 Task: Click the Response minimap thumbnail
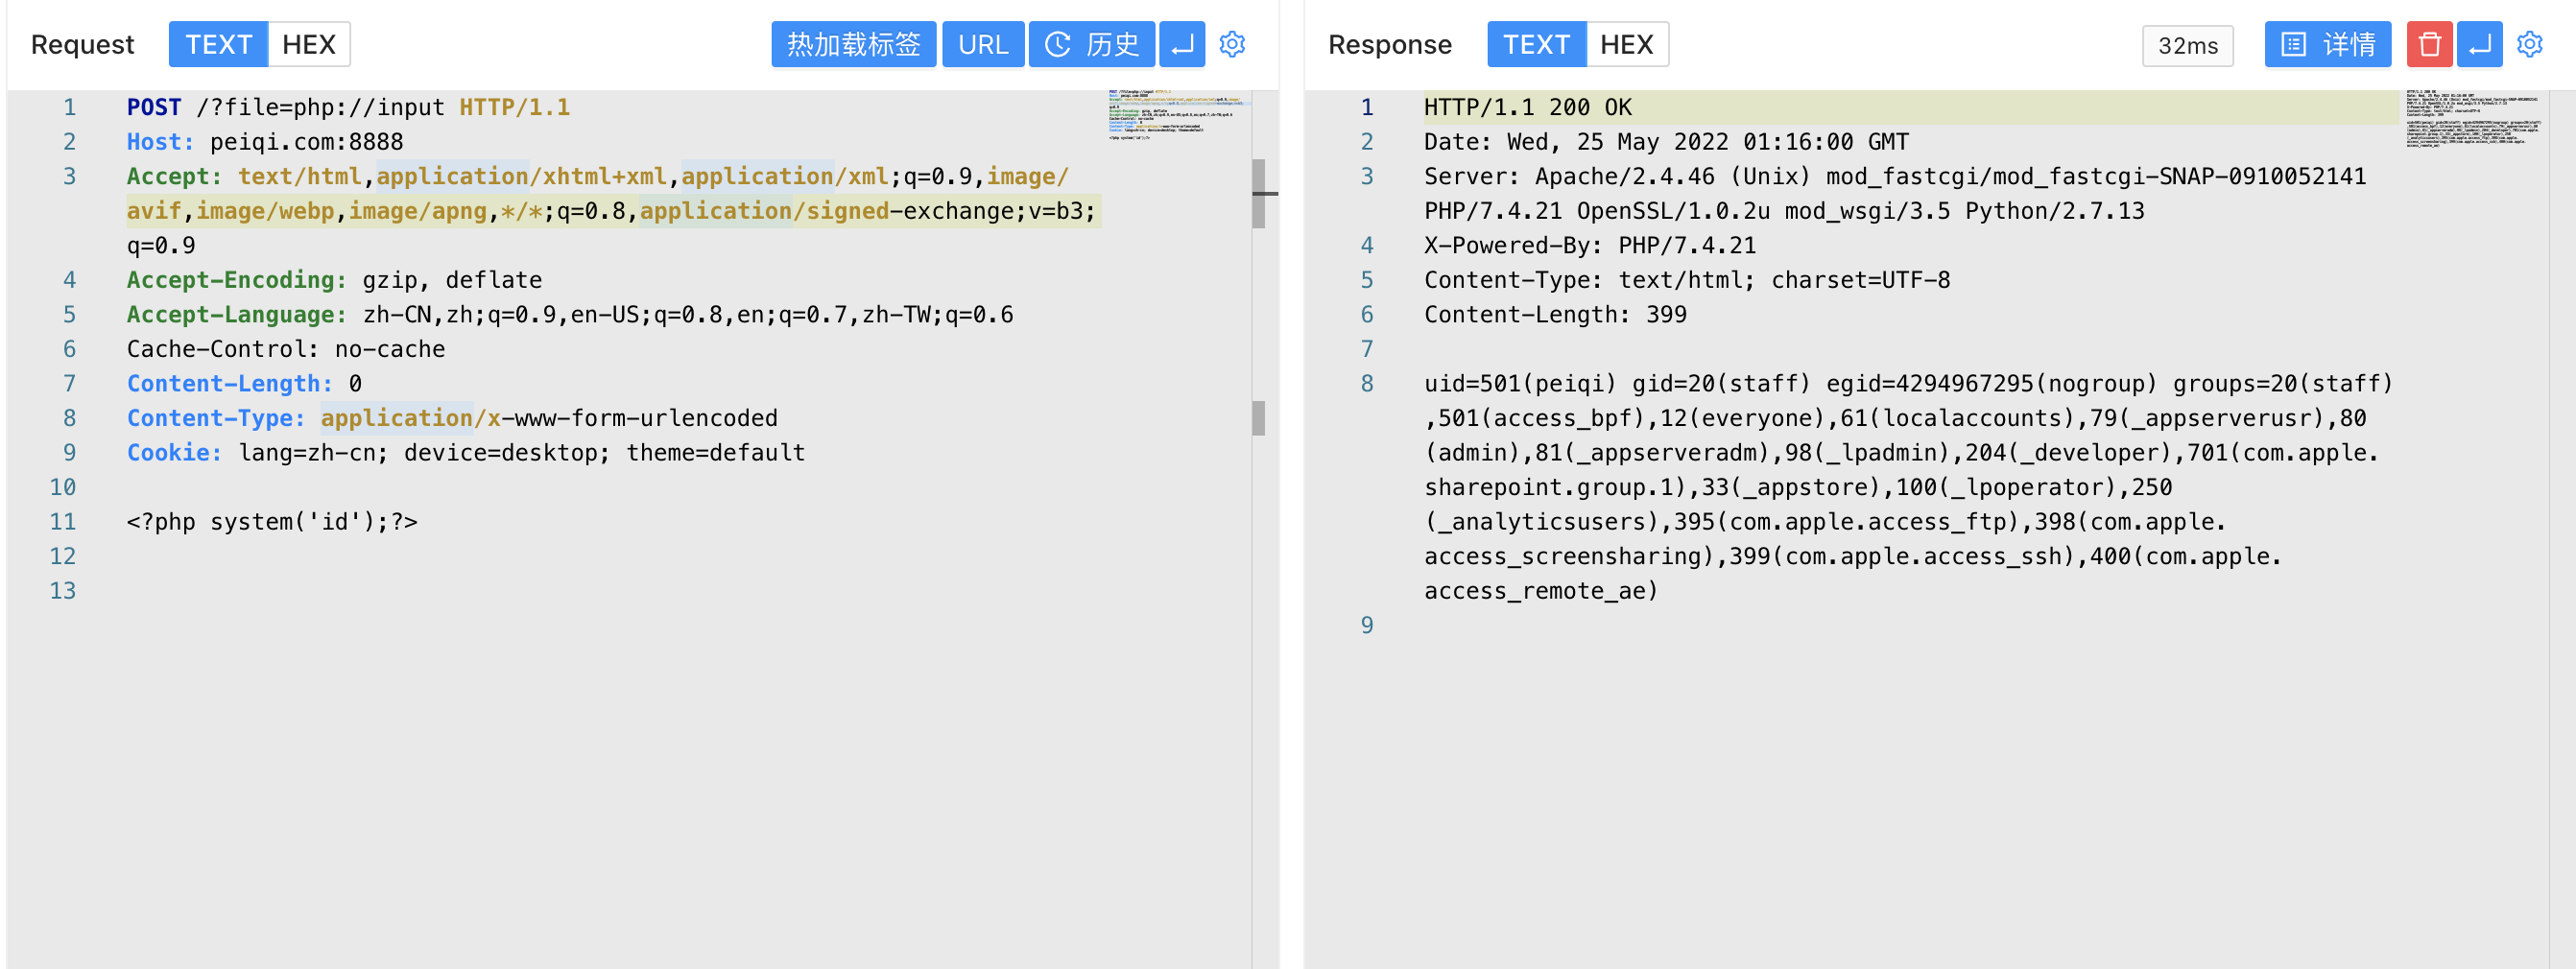click(2474, 119)
